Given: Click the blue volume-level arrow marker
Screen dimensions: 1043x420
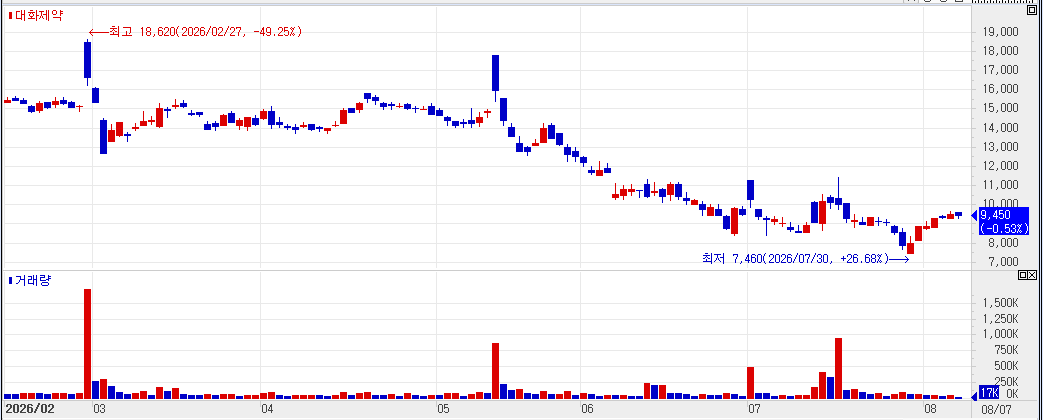Looking at the screenshot, I should [x=974, y=397].
